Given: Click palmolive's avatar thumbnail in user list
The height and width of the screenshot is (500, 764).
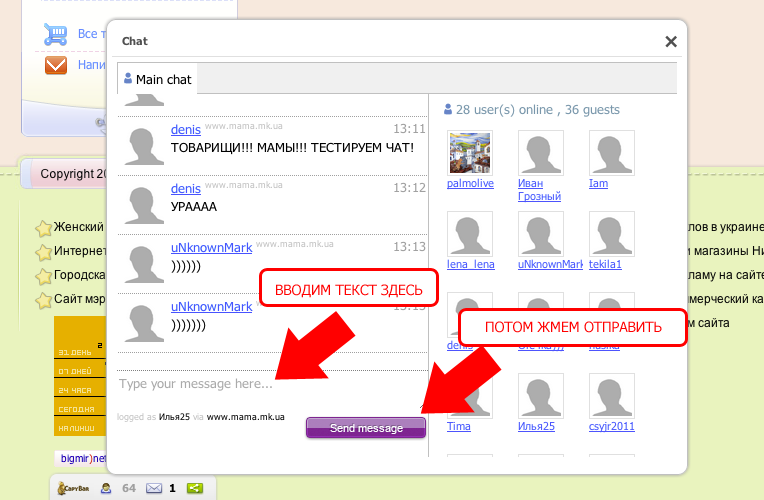Looking at the screenshot, I should point(470,154).
